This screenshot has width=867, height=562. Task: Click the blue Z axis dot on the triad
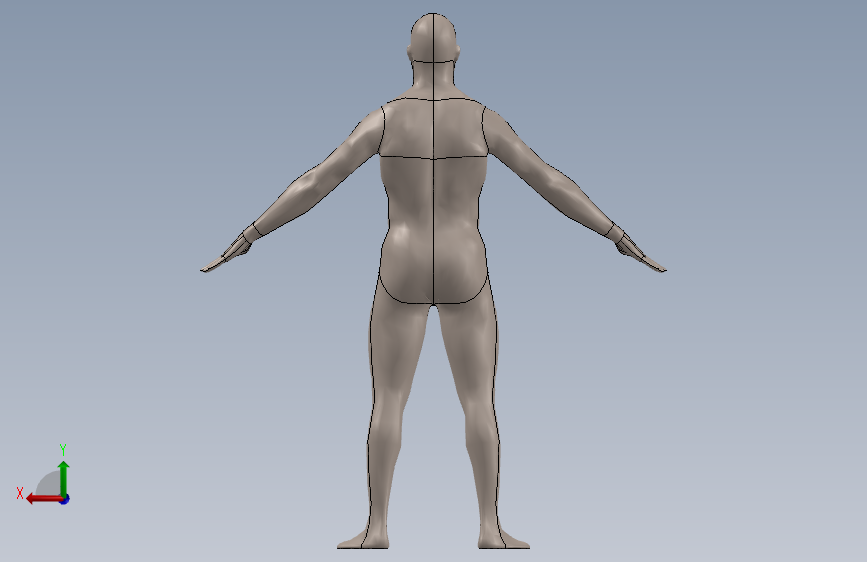pos(65,499)
